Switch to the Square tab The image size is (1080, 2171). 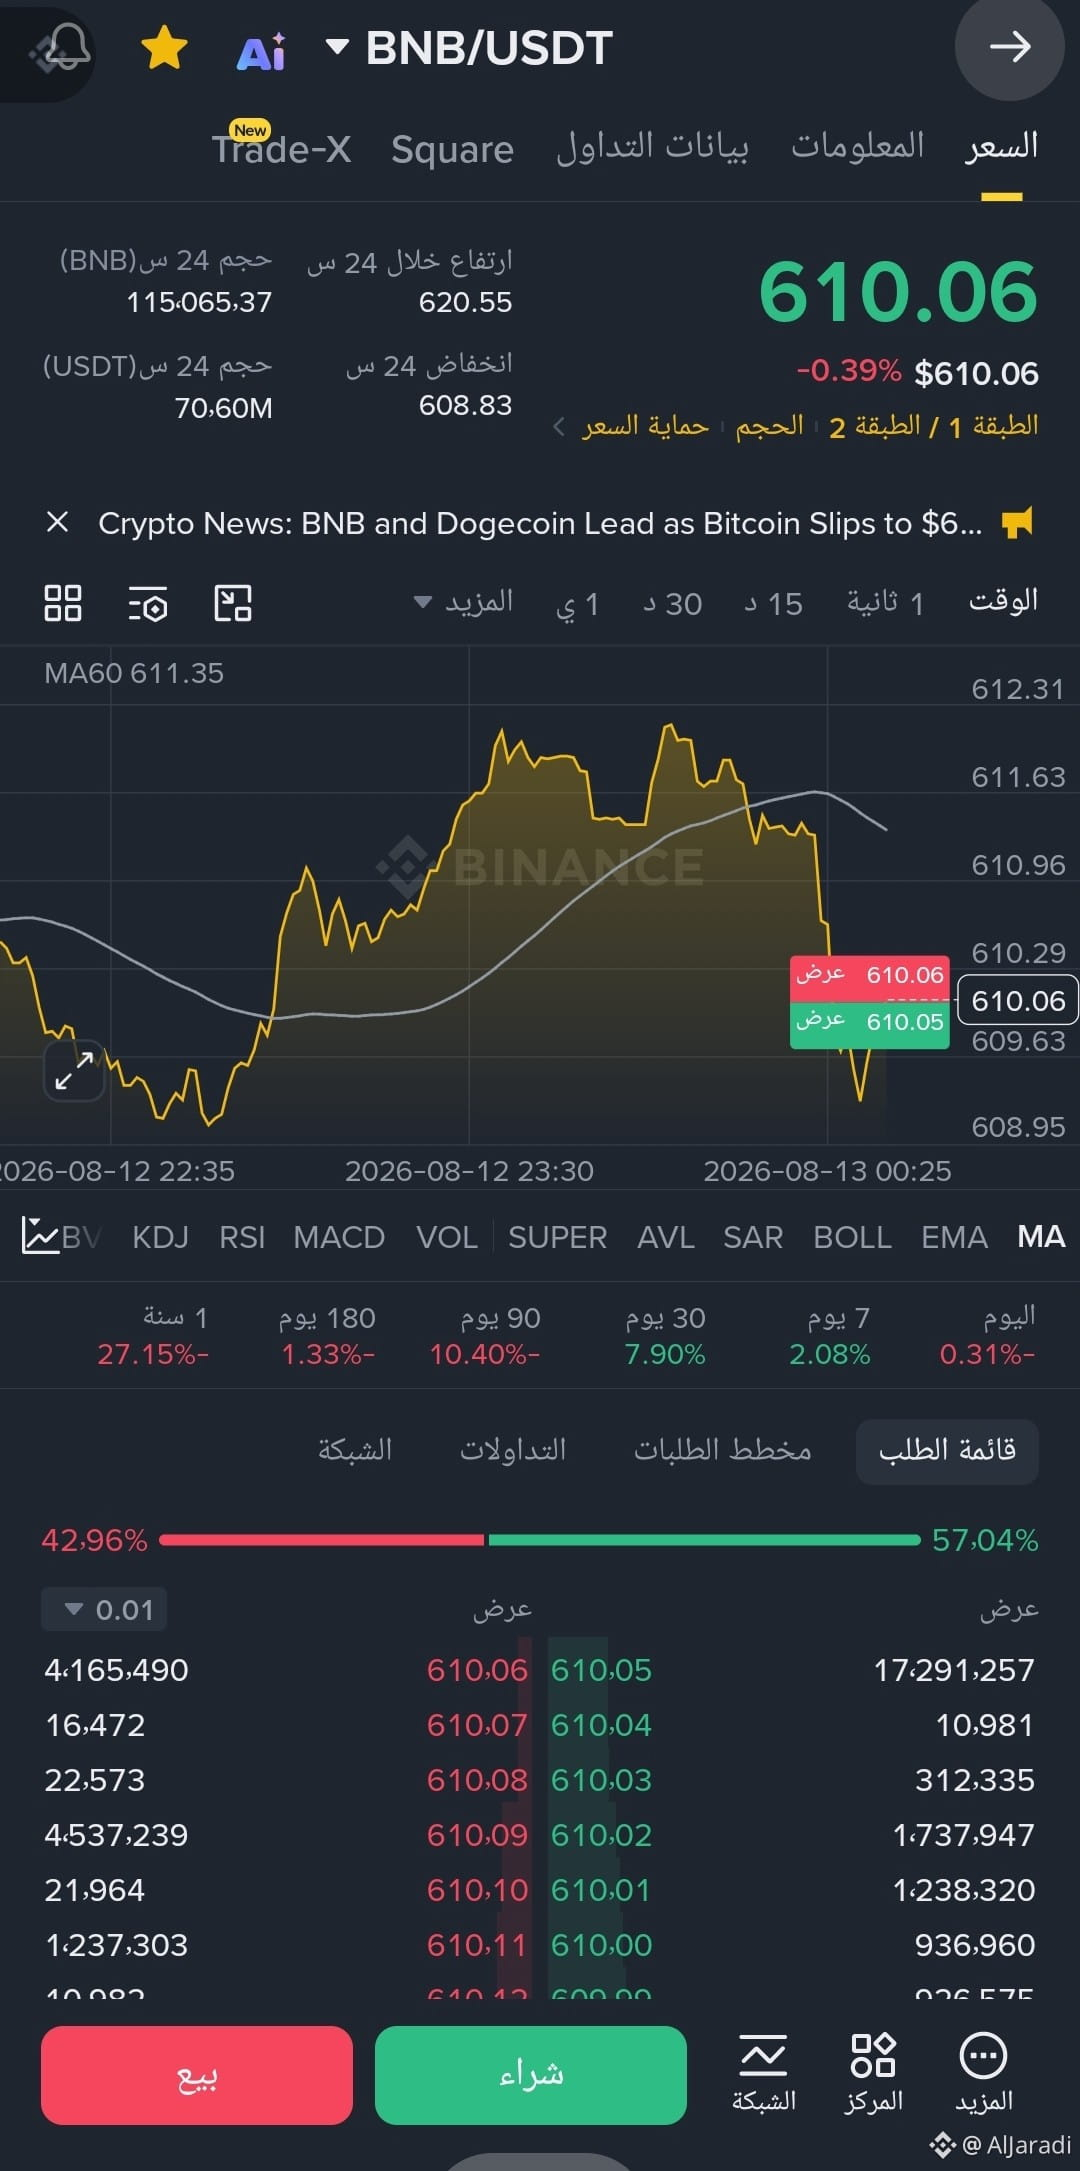[452, 149]
